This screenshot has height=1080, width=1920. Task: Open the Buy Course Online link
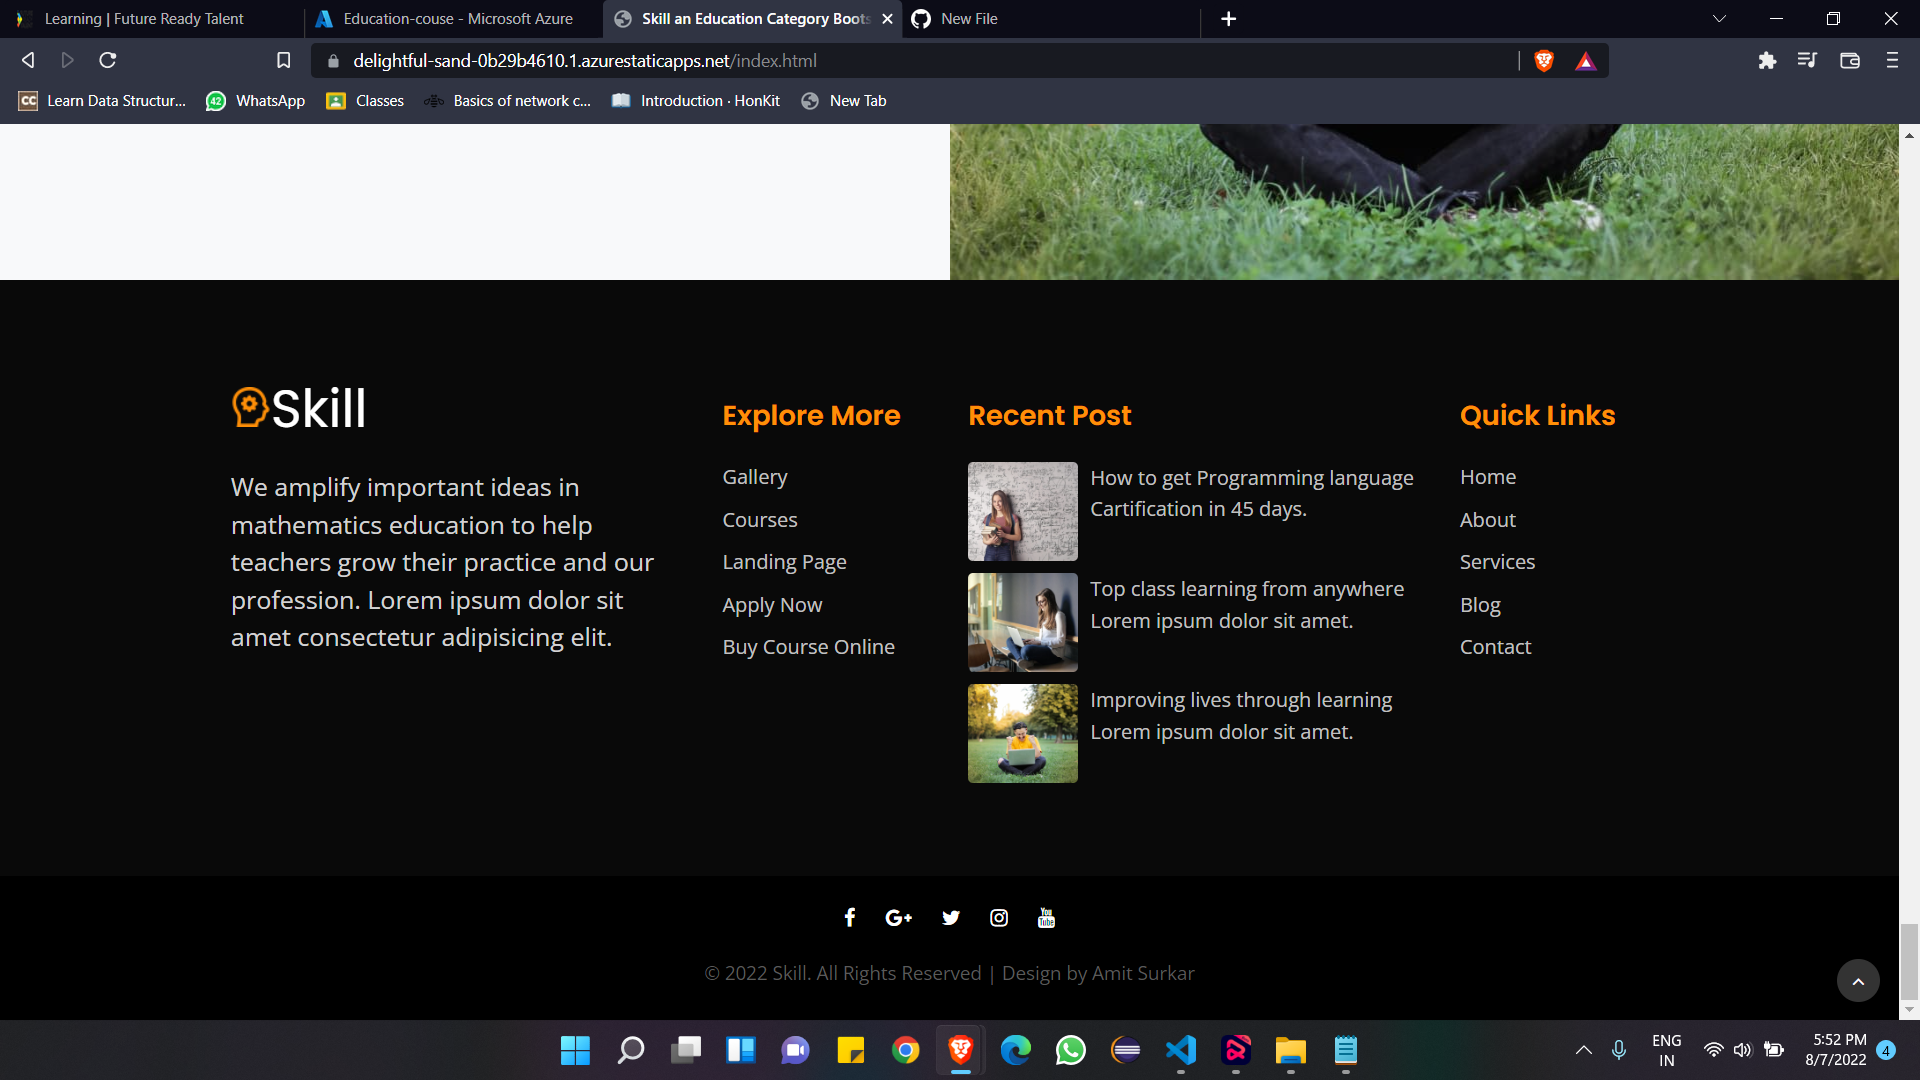pyautogui.click(x=808, y=647)
